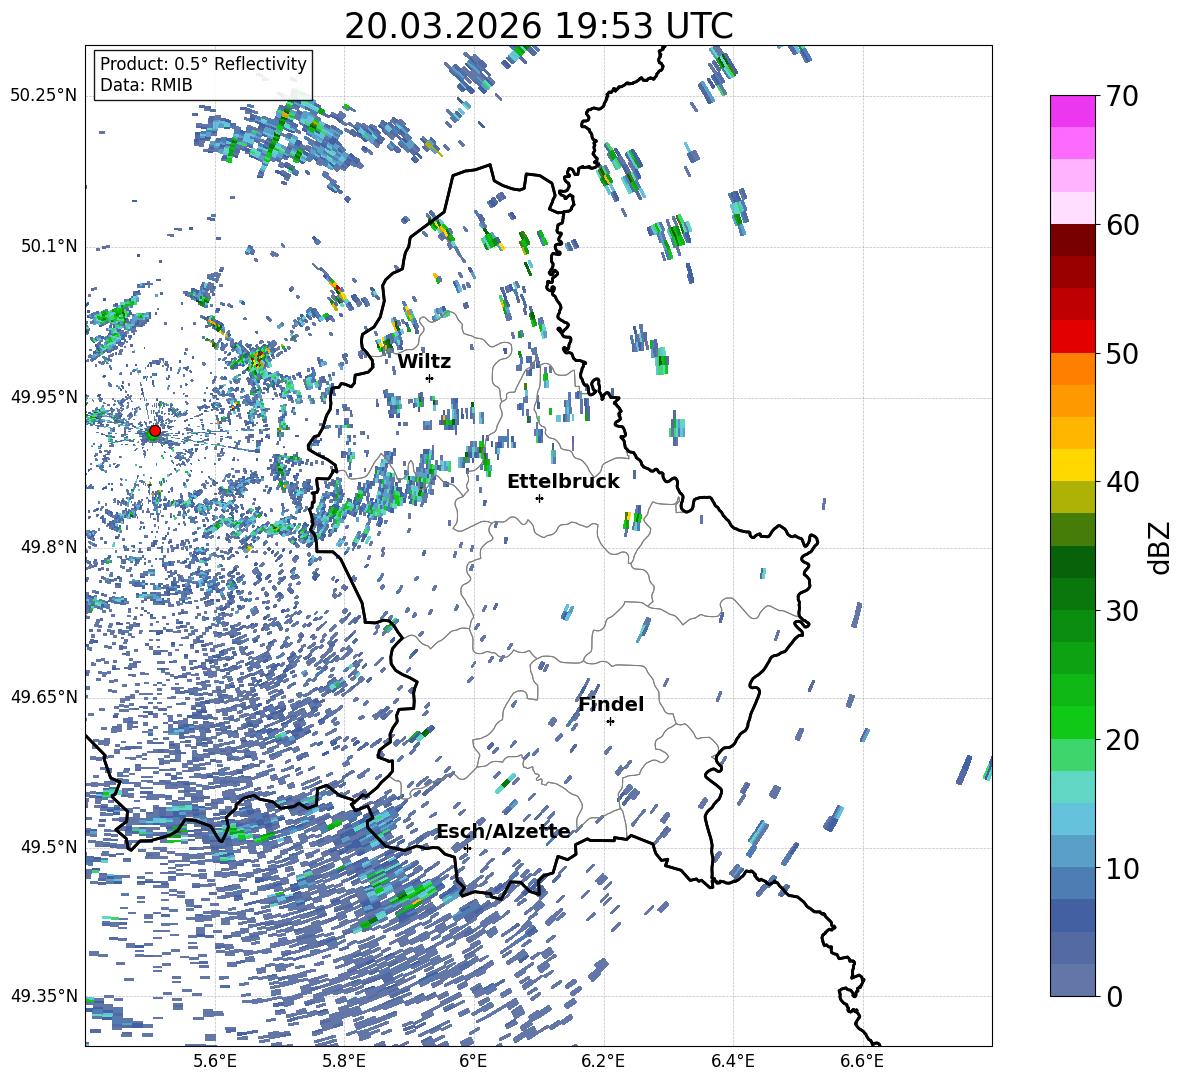Click the 50.25°N latitude tick label
The height and width of the screenshot is (1081, 1184).
coord(44,96)
